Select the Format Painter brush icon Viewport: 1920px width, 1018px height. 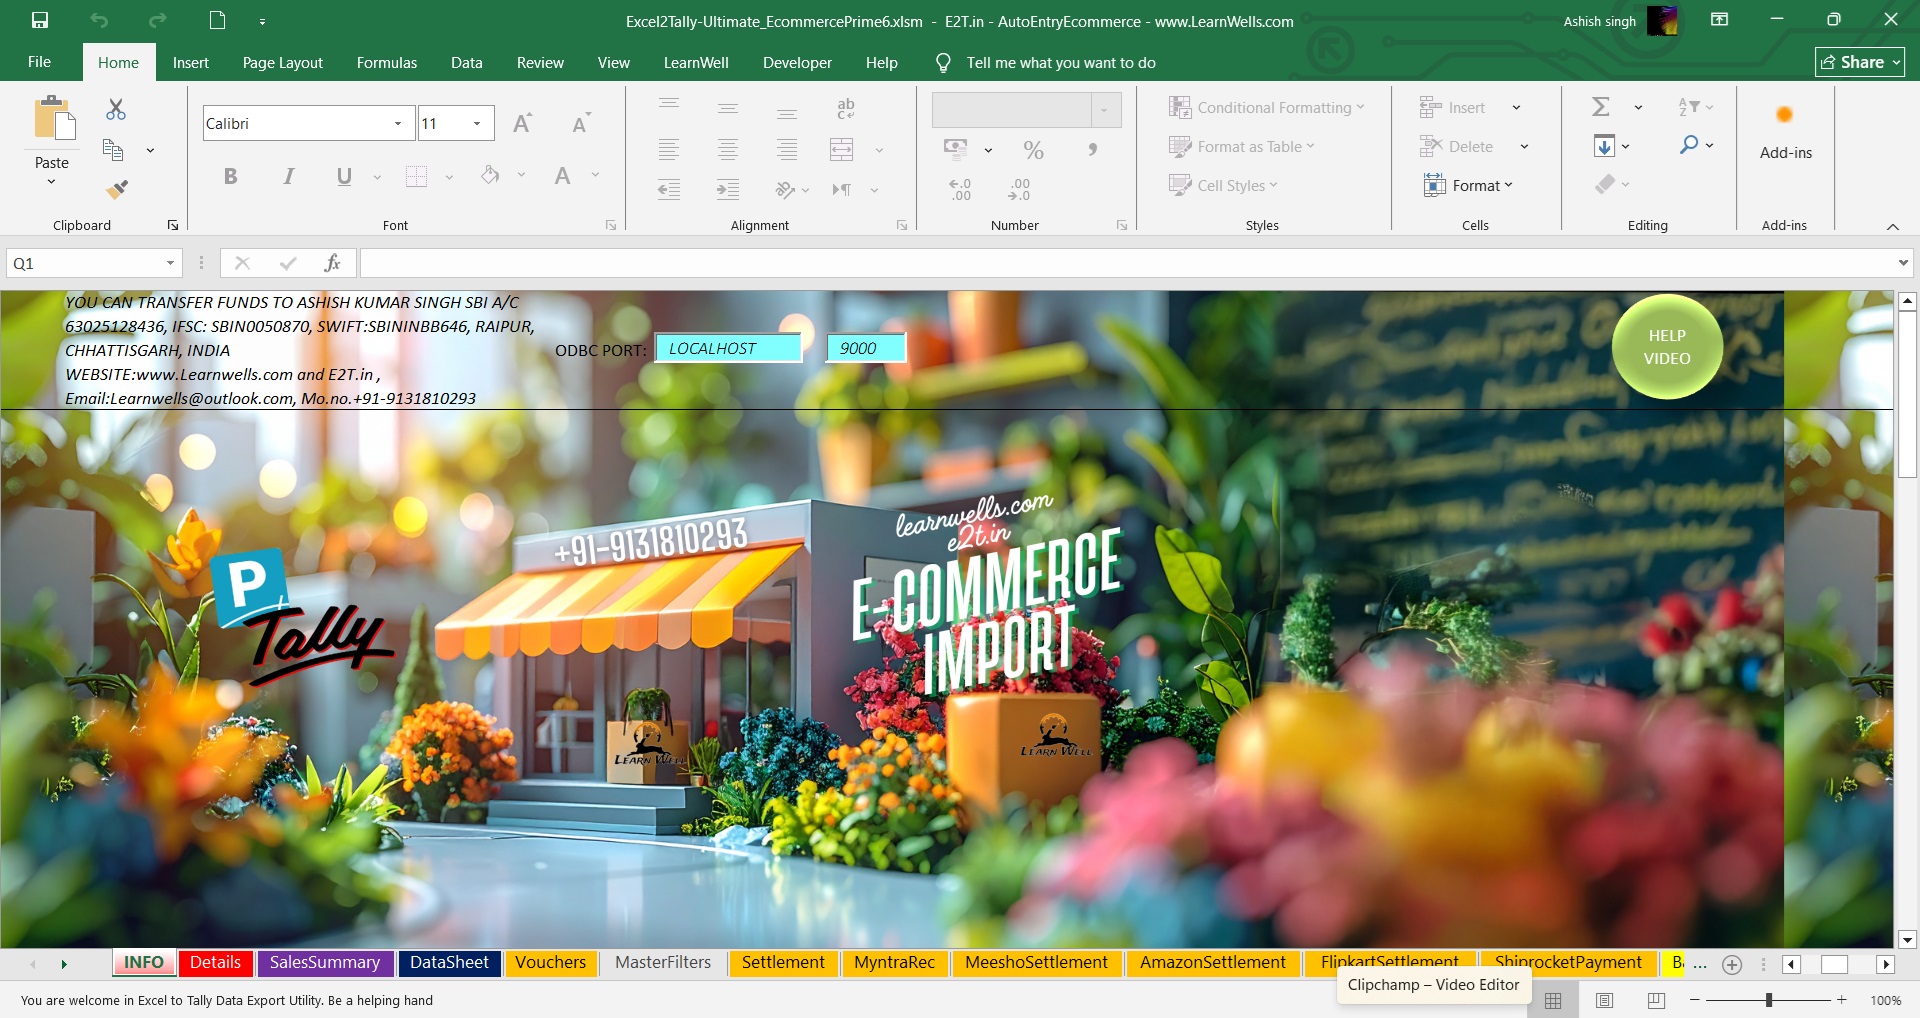117,189
